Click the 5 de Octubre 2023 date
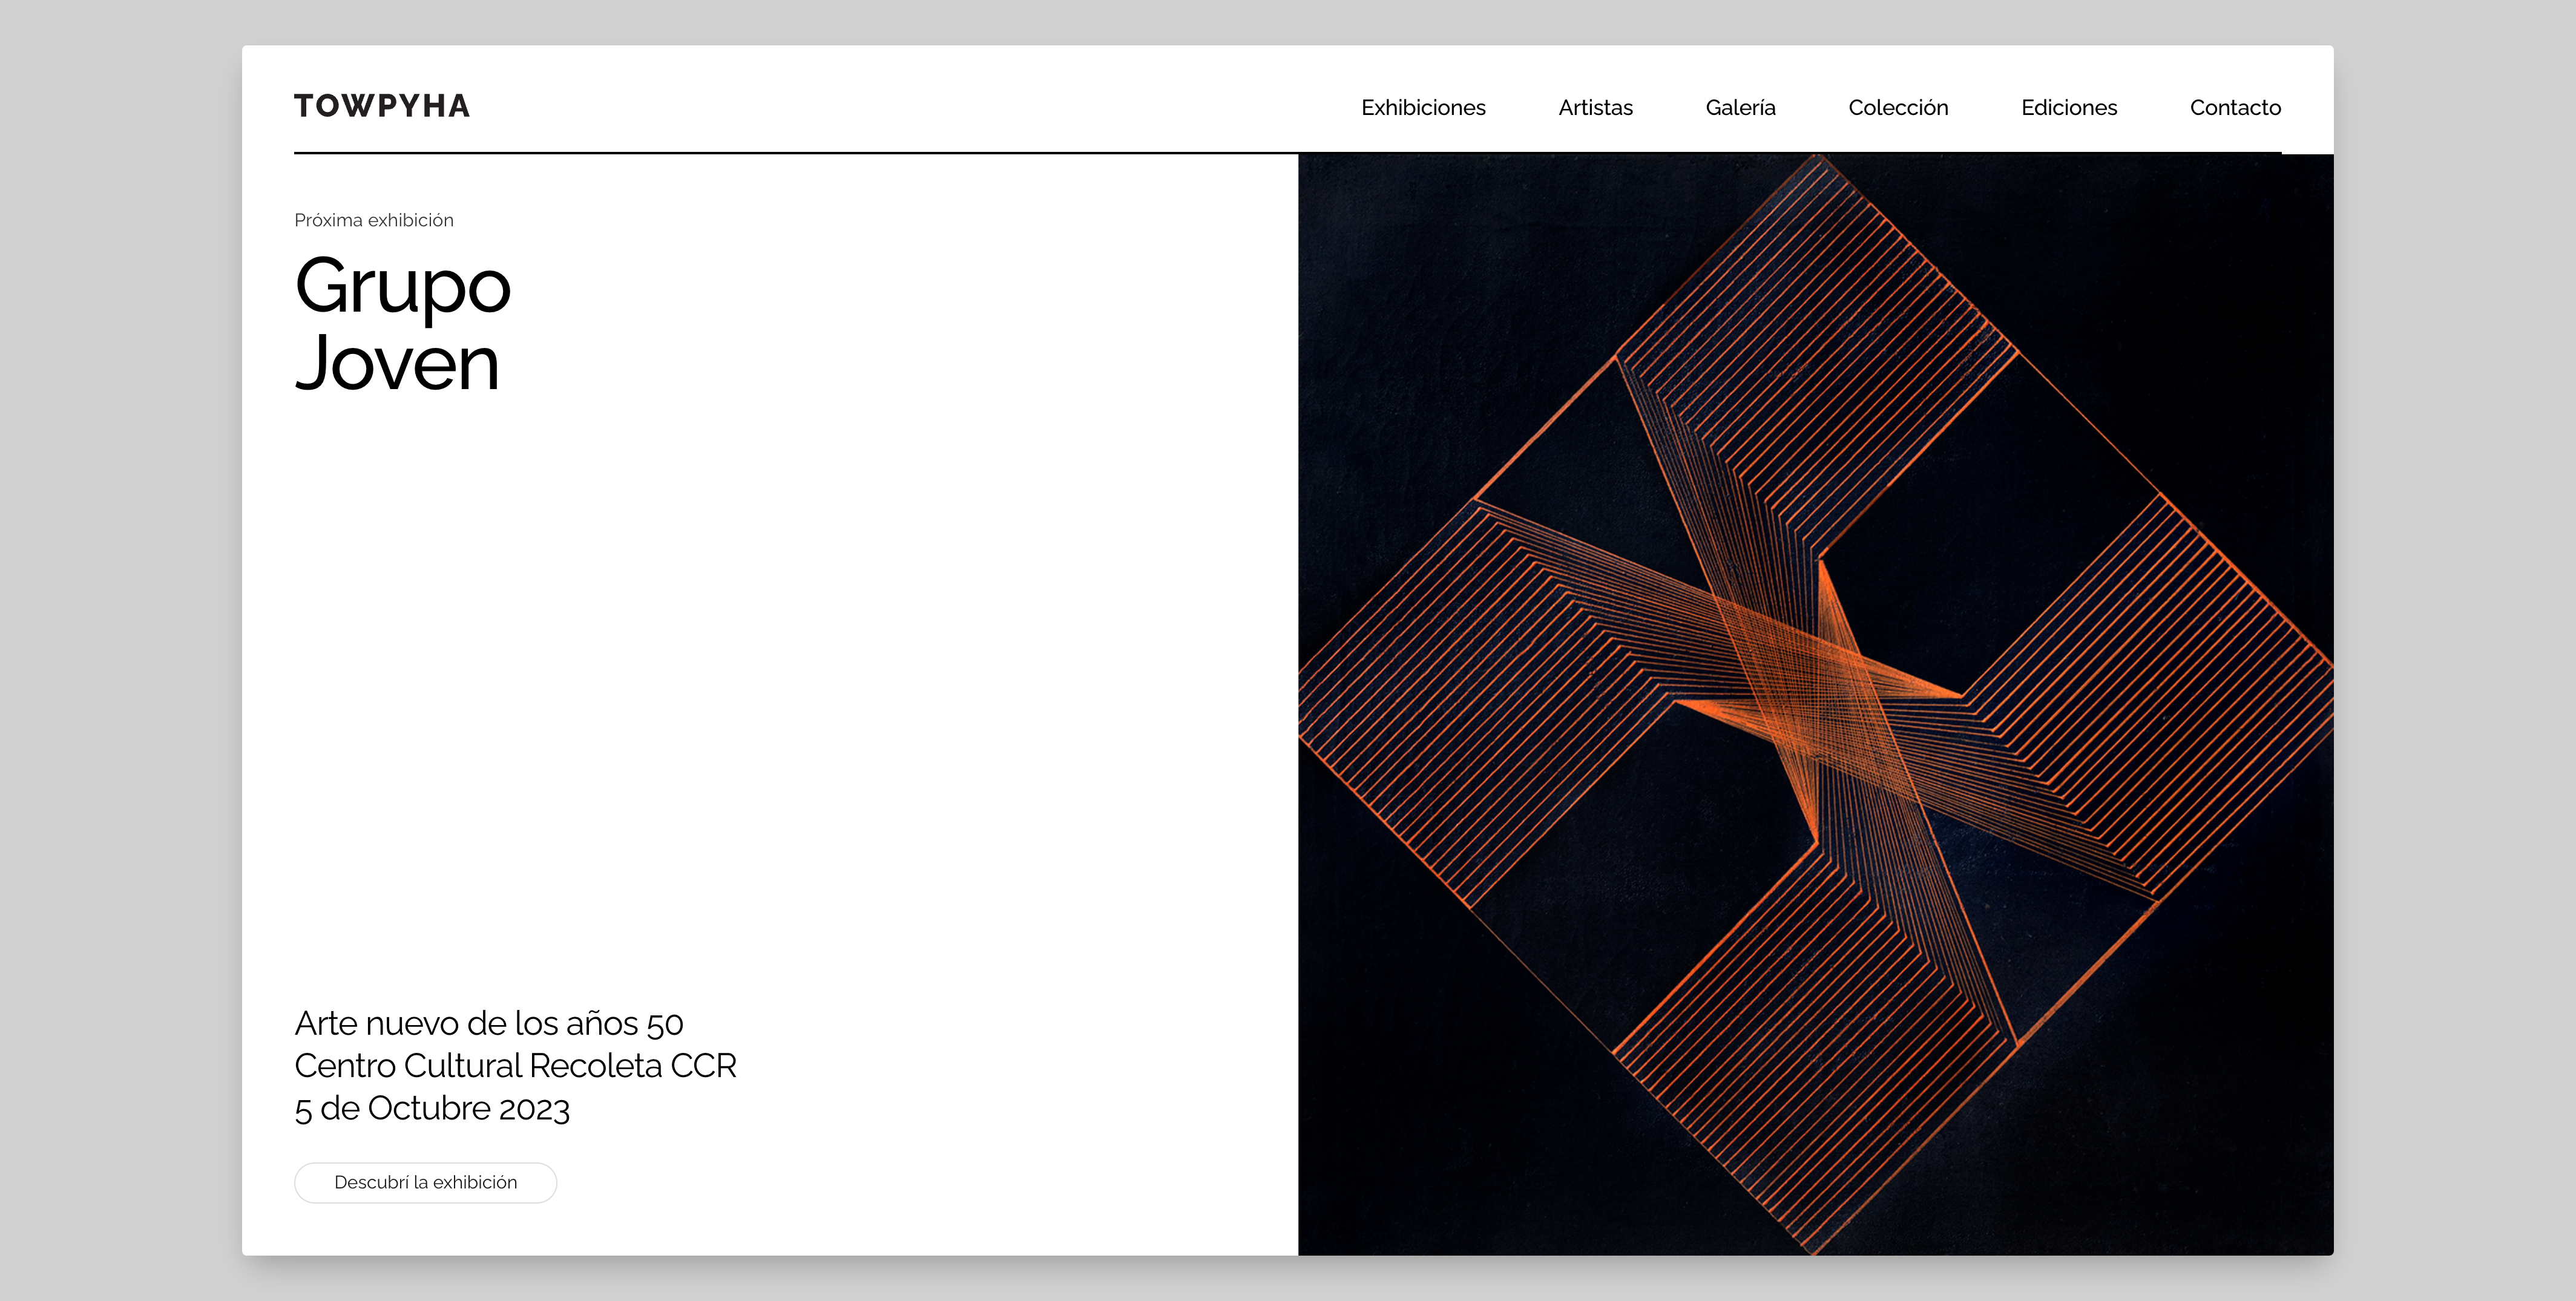 point(431,1108)
